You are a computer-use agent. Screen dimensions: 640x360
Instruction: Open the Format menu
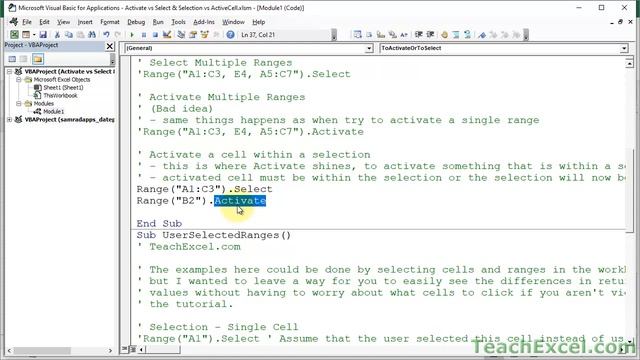[110, 22]
